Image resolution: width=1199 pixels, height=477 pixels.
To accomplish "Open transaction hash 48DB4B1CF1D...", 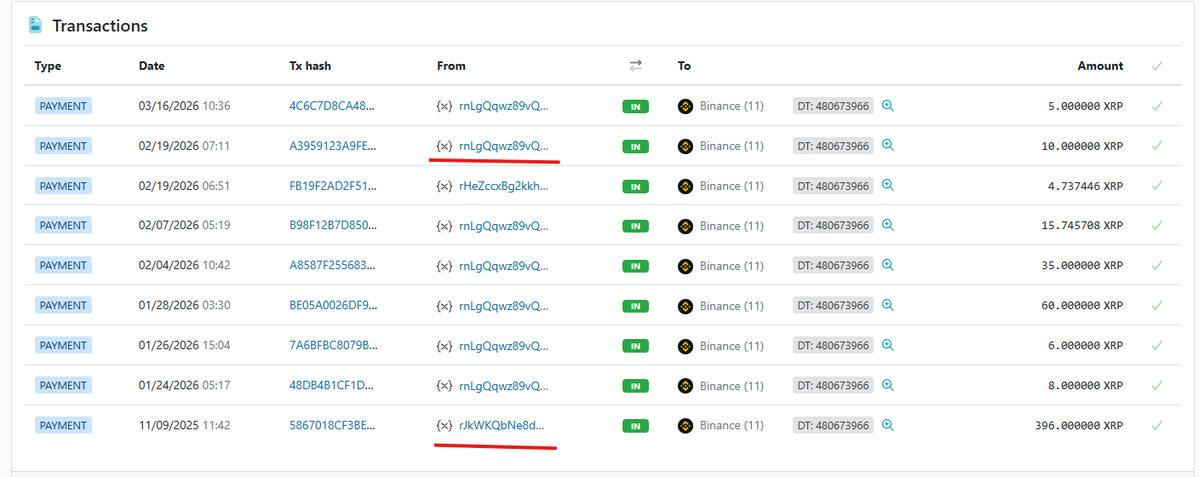I will point(333,385).
